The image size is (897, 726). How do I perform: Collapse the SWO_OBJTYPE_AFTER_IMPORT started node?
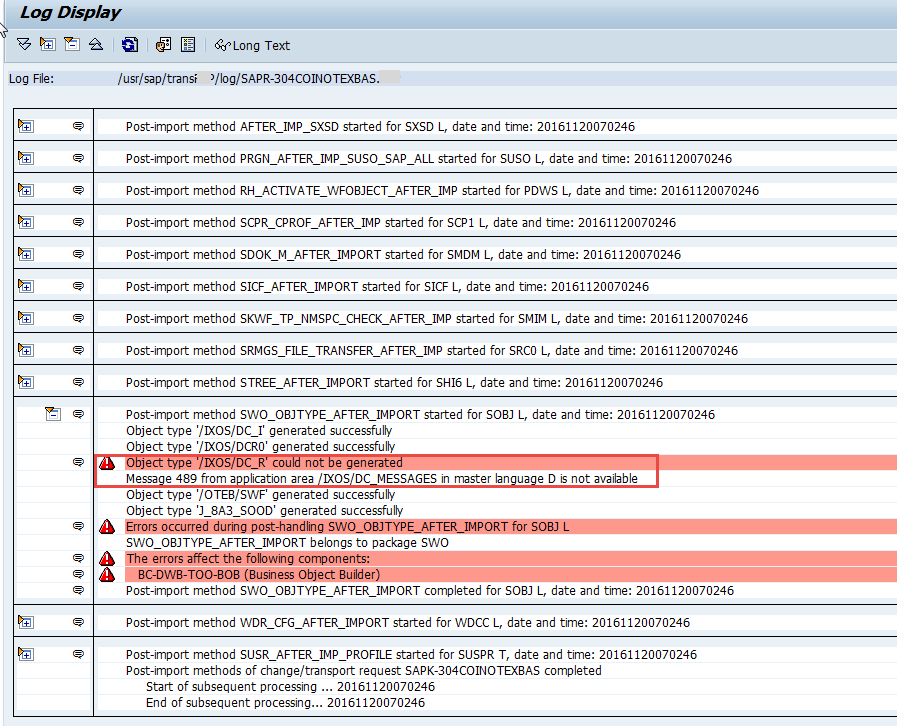click(53, 414)
